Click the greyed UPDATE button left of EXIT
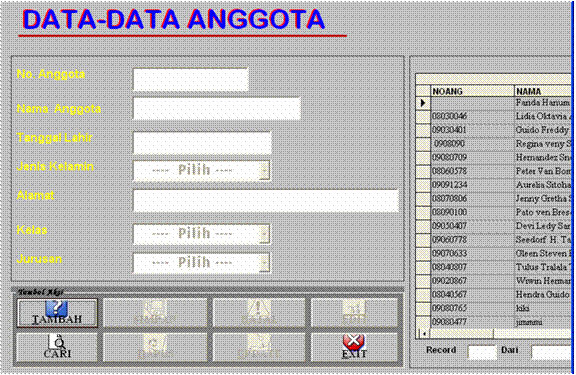 (259, 347)
